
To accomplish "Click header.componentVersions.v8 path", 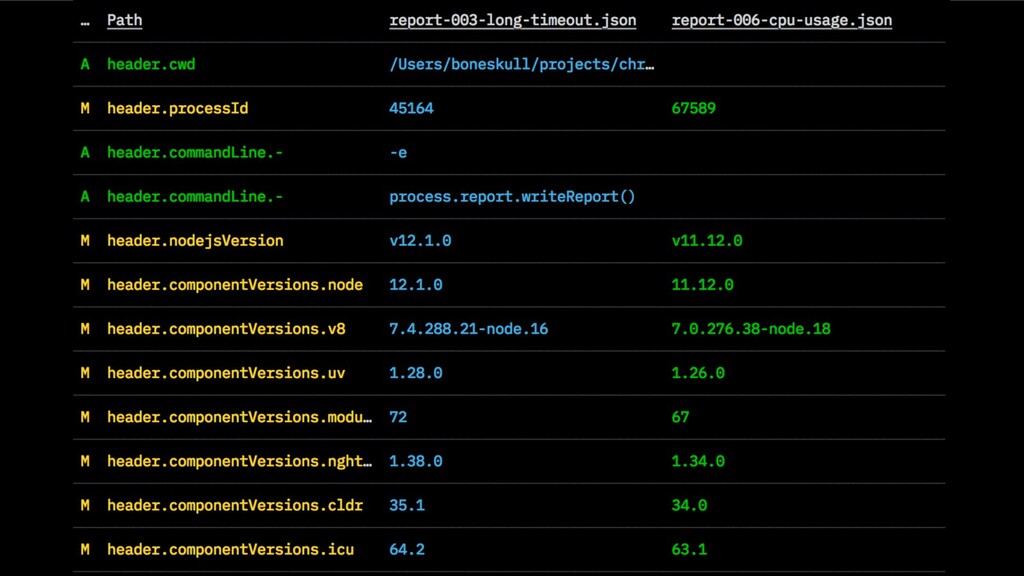I will (226, 328).
